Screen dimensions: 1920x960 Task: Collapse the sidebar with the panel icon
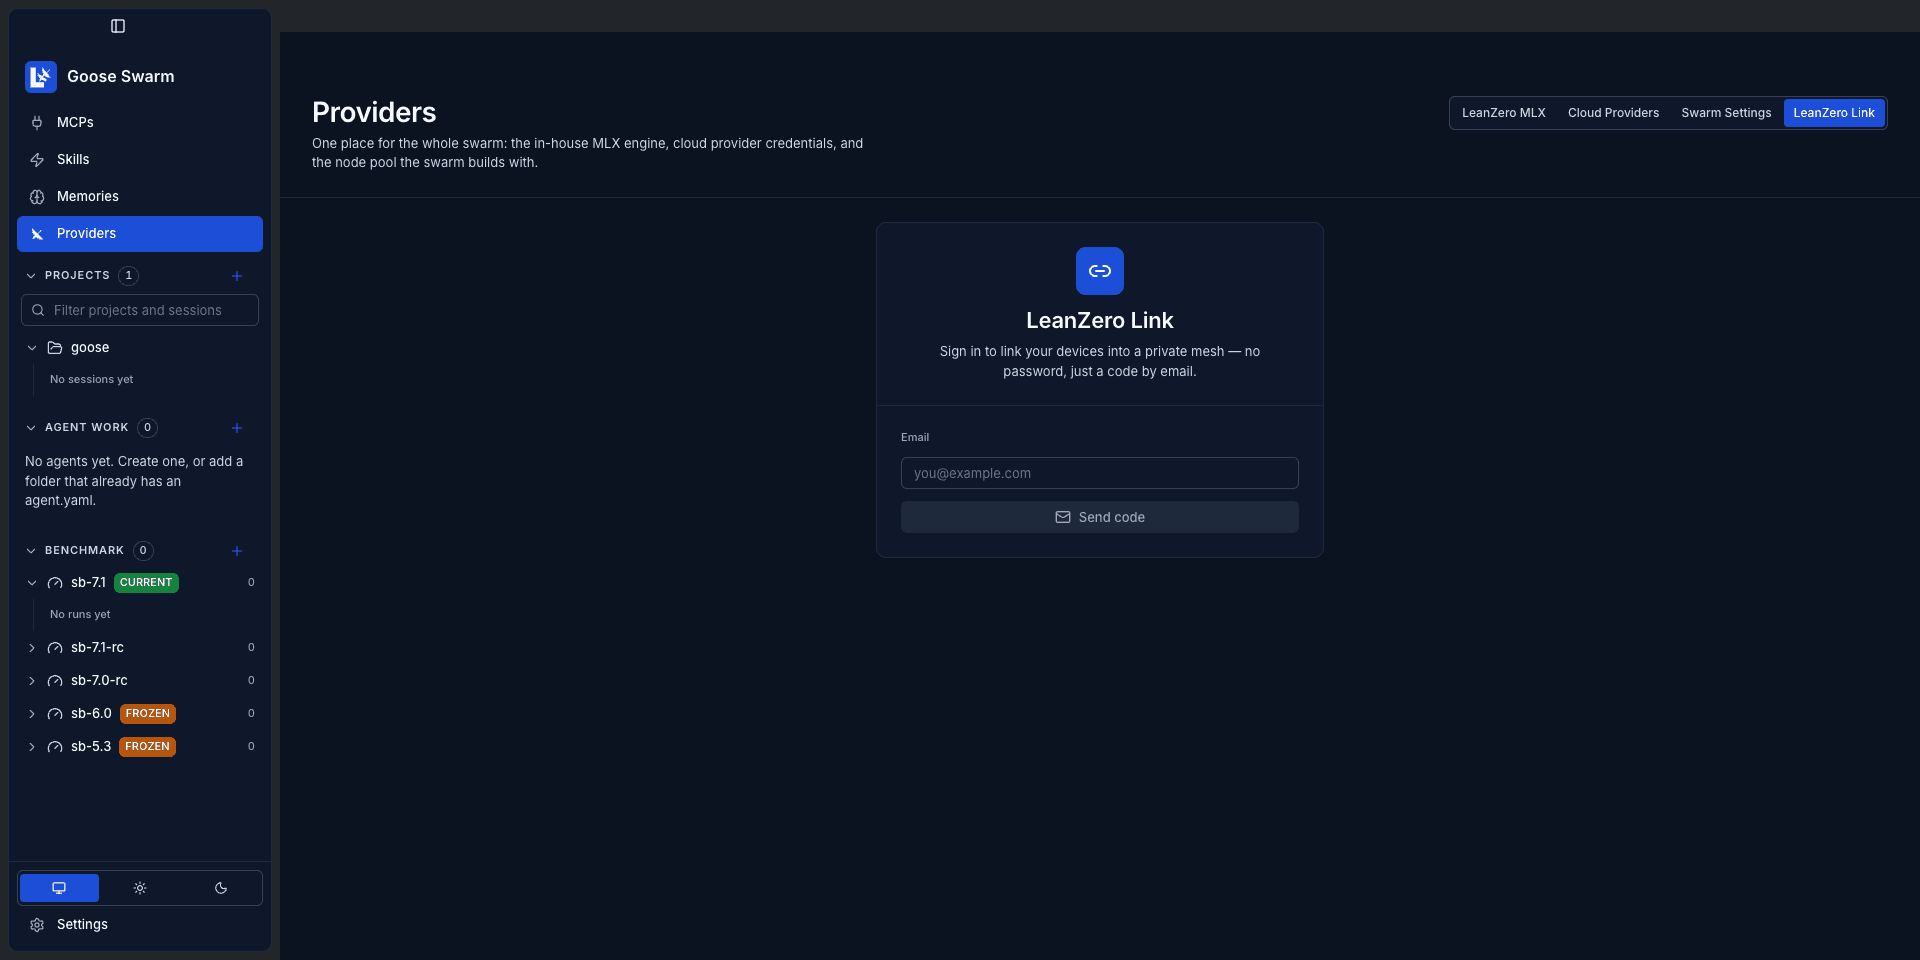(118, 26)
